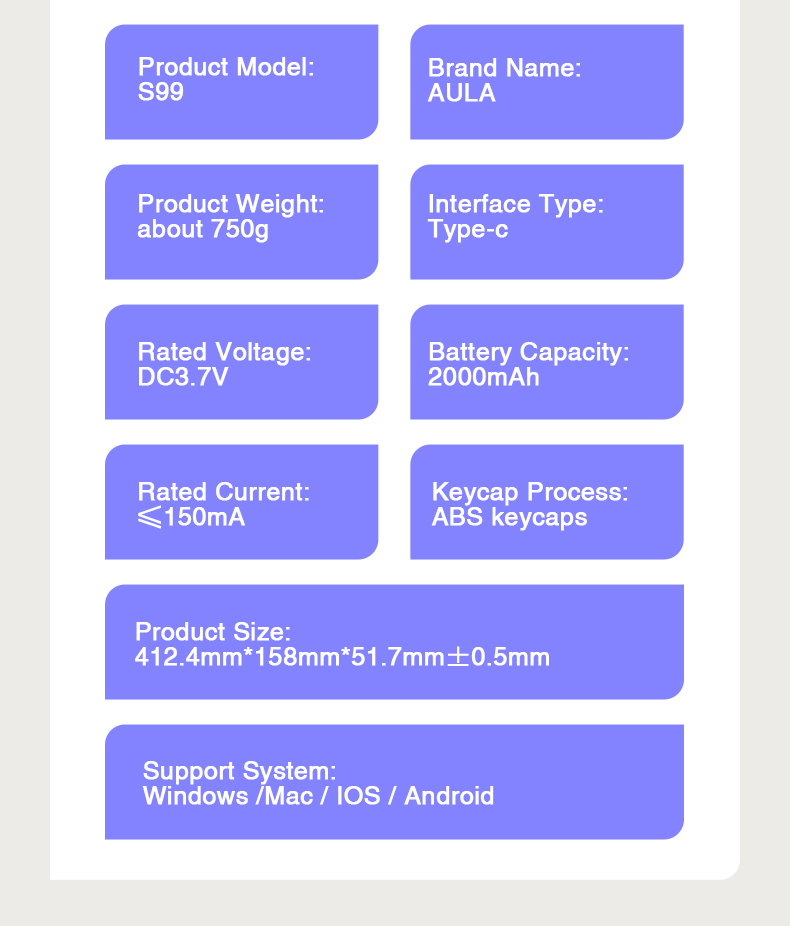Click the "Product Size:" label
The width and height of the screenshot is (790, 926).
213,632
